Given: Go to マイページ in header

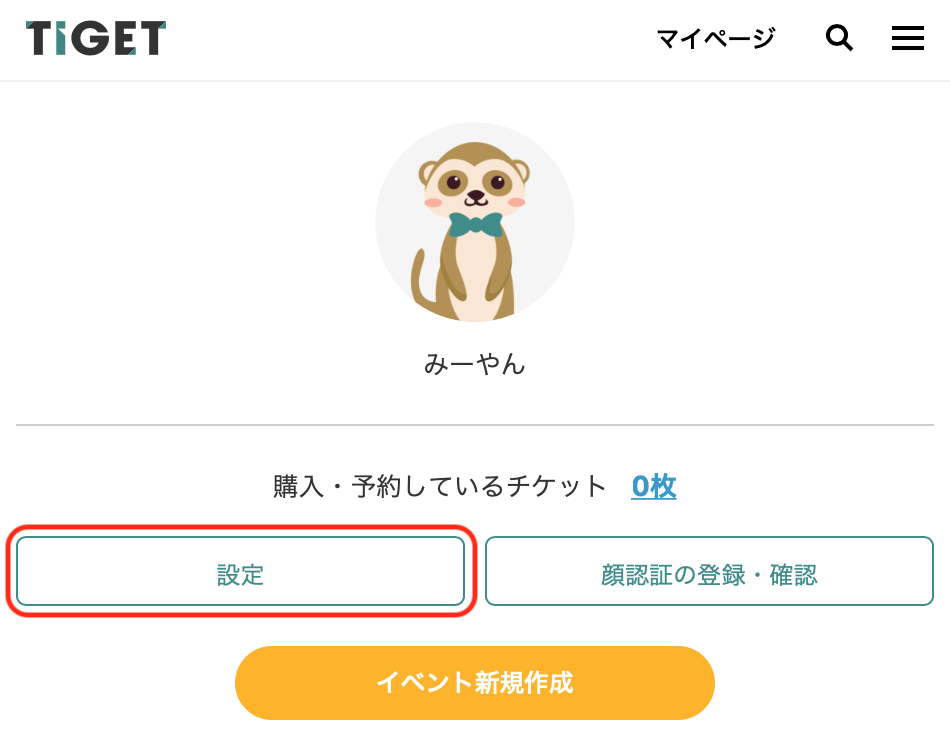Looking at the screenshot, I should [716, 39].
